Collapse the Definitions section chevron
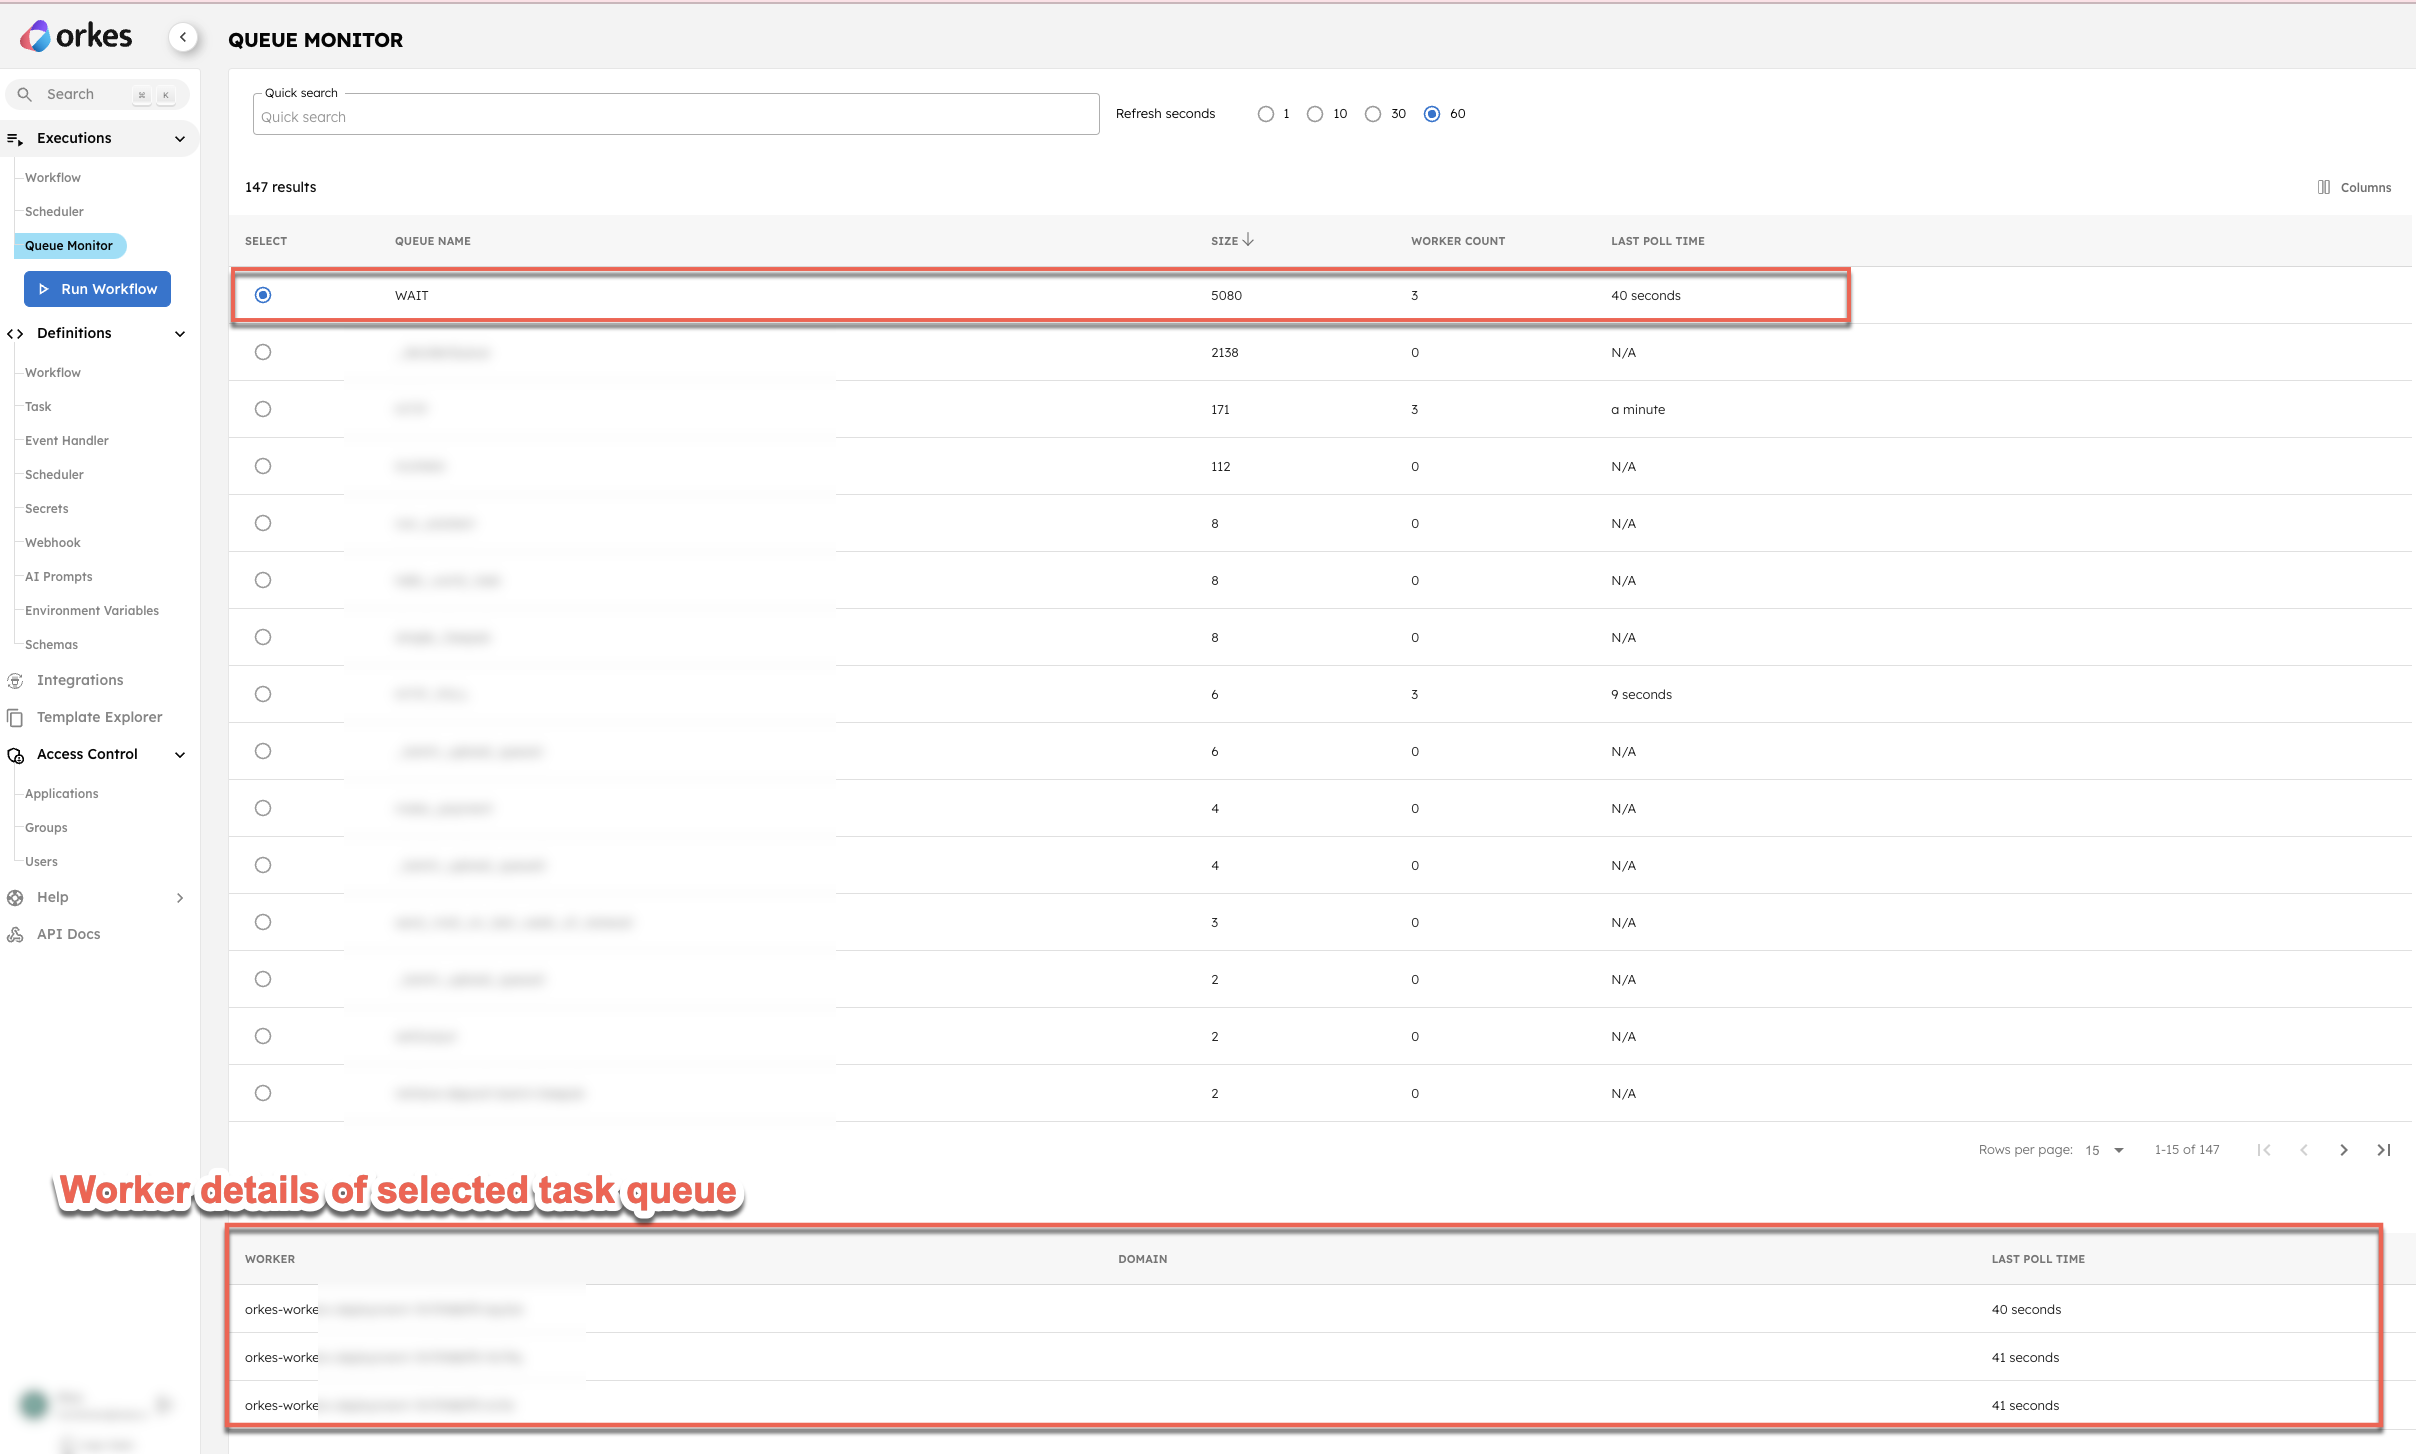2416x1454 pixels. coord(180,334)
